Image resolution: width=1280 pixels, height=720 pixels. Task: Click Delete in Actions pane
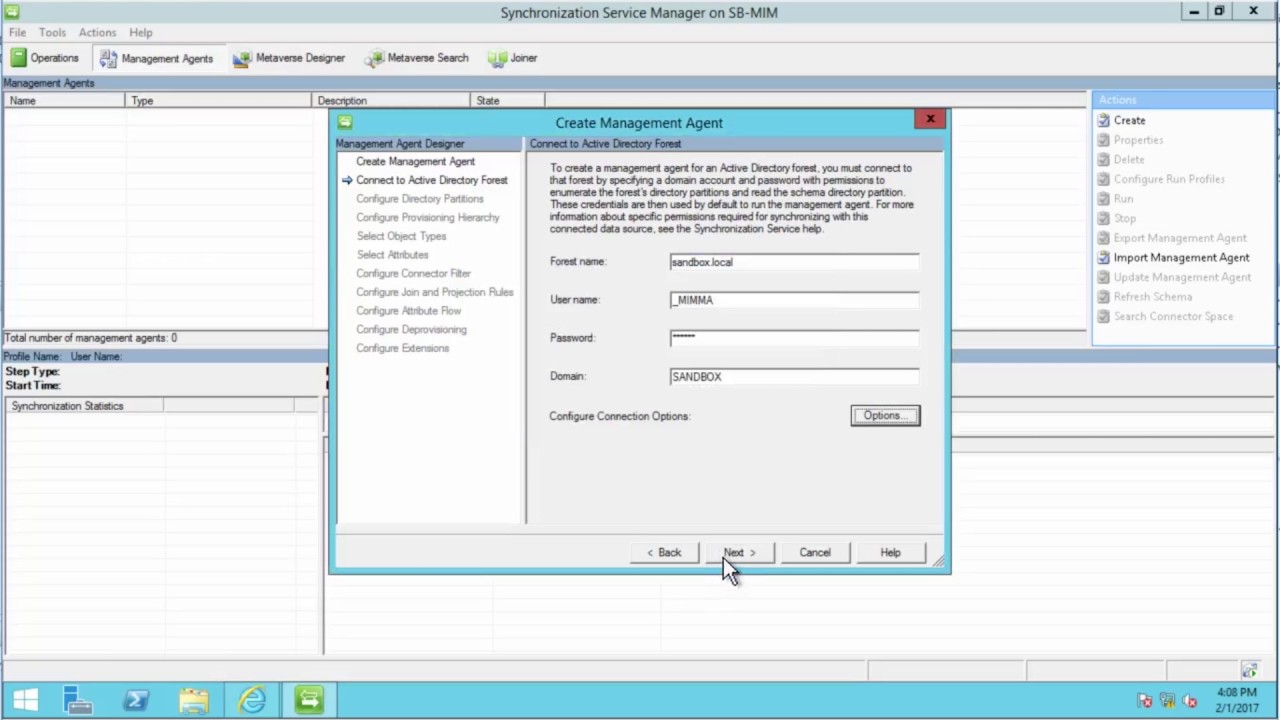click(1129, 159)
